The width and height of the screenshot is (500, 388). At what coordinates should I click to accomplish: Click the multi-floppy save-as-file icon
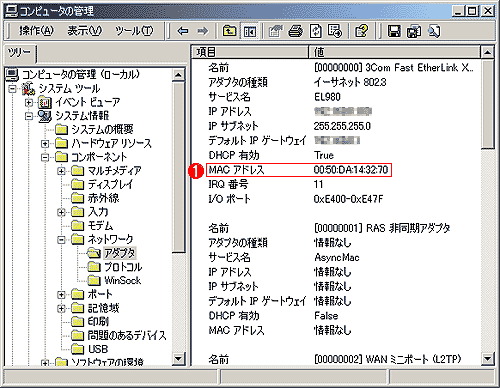click(414, 31)
